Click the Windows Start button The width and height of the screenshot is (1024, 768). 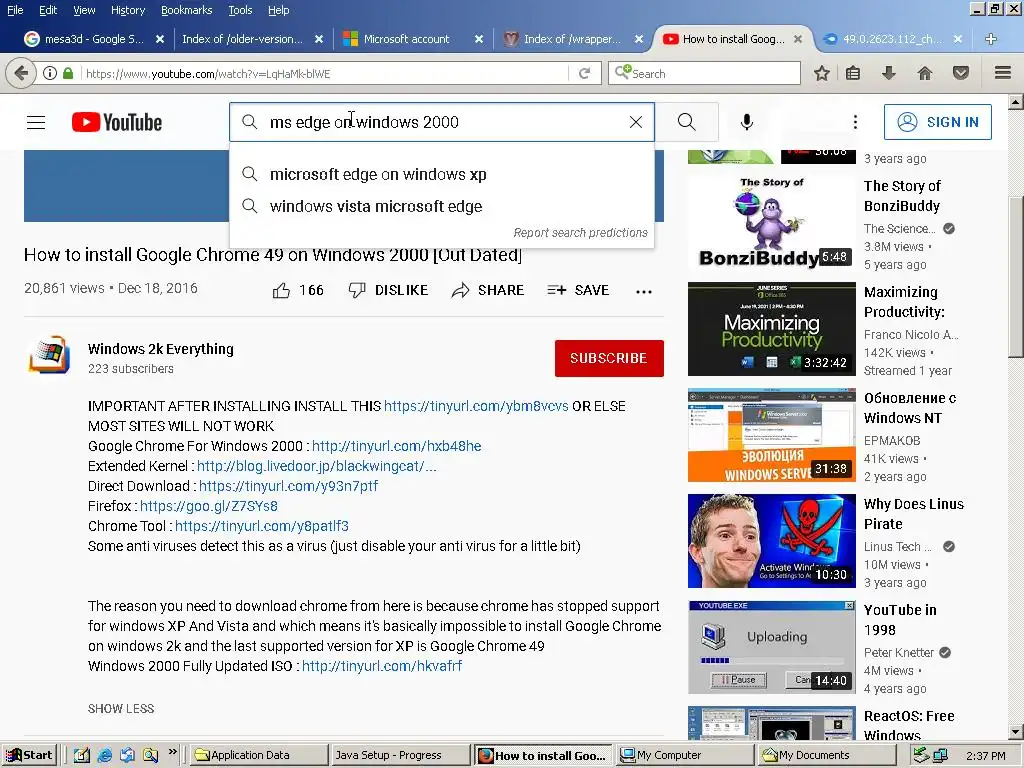pos(30,755)
